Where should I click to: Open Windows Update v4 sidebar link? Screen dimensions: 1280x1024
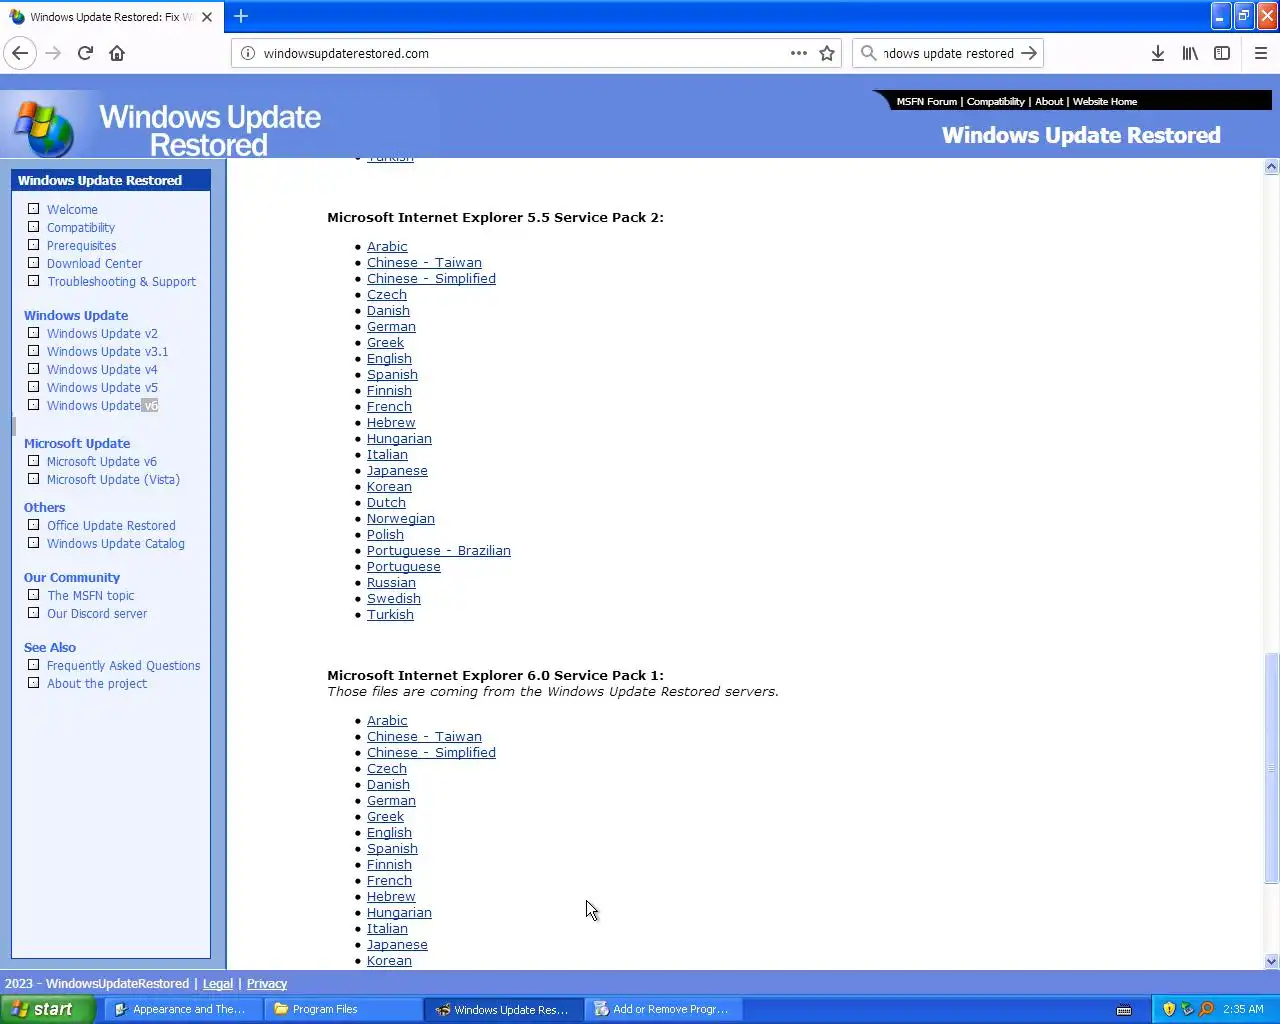coord(102,369)
